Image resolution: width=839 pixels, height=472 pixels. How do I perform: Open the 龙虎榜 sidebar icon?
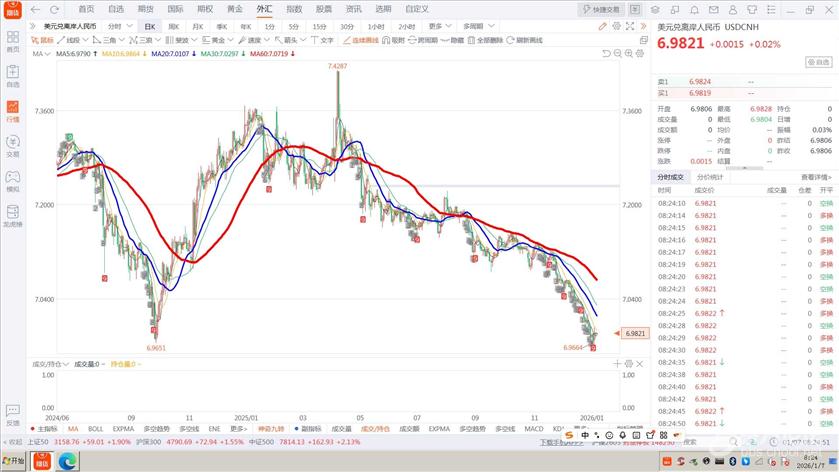(x=13, y=216)
